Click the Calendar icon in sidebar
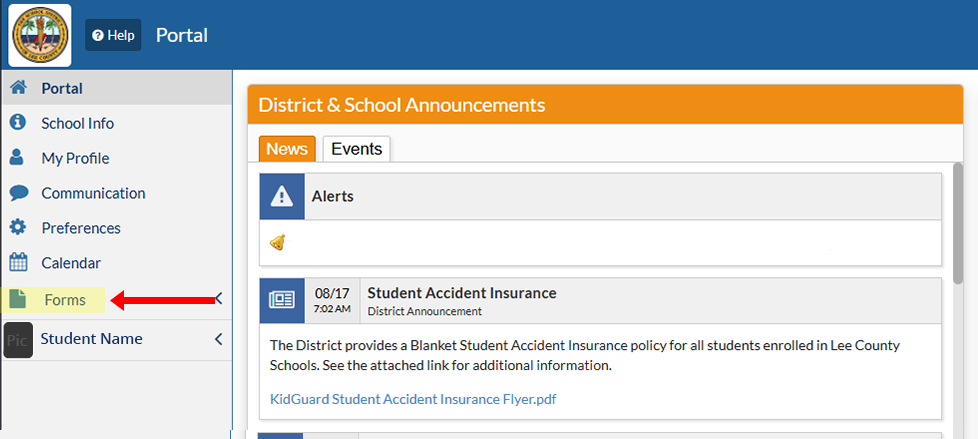 coord(18,263)
